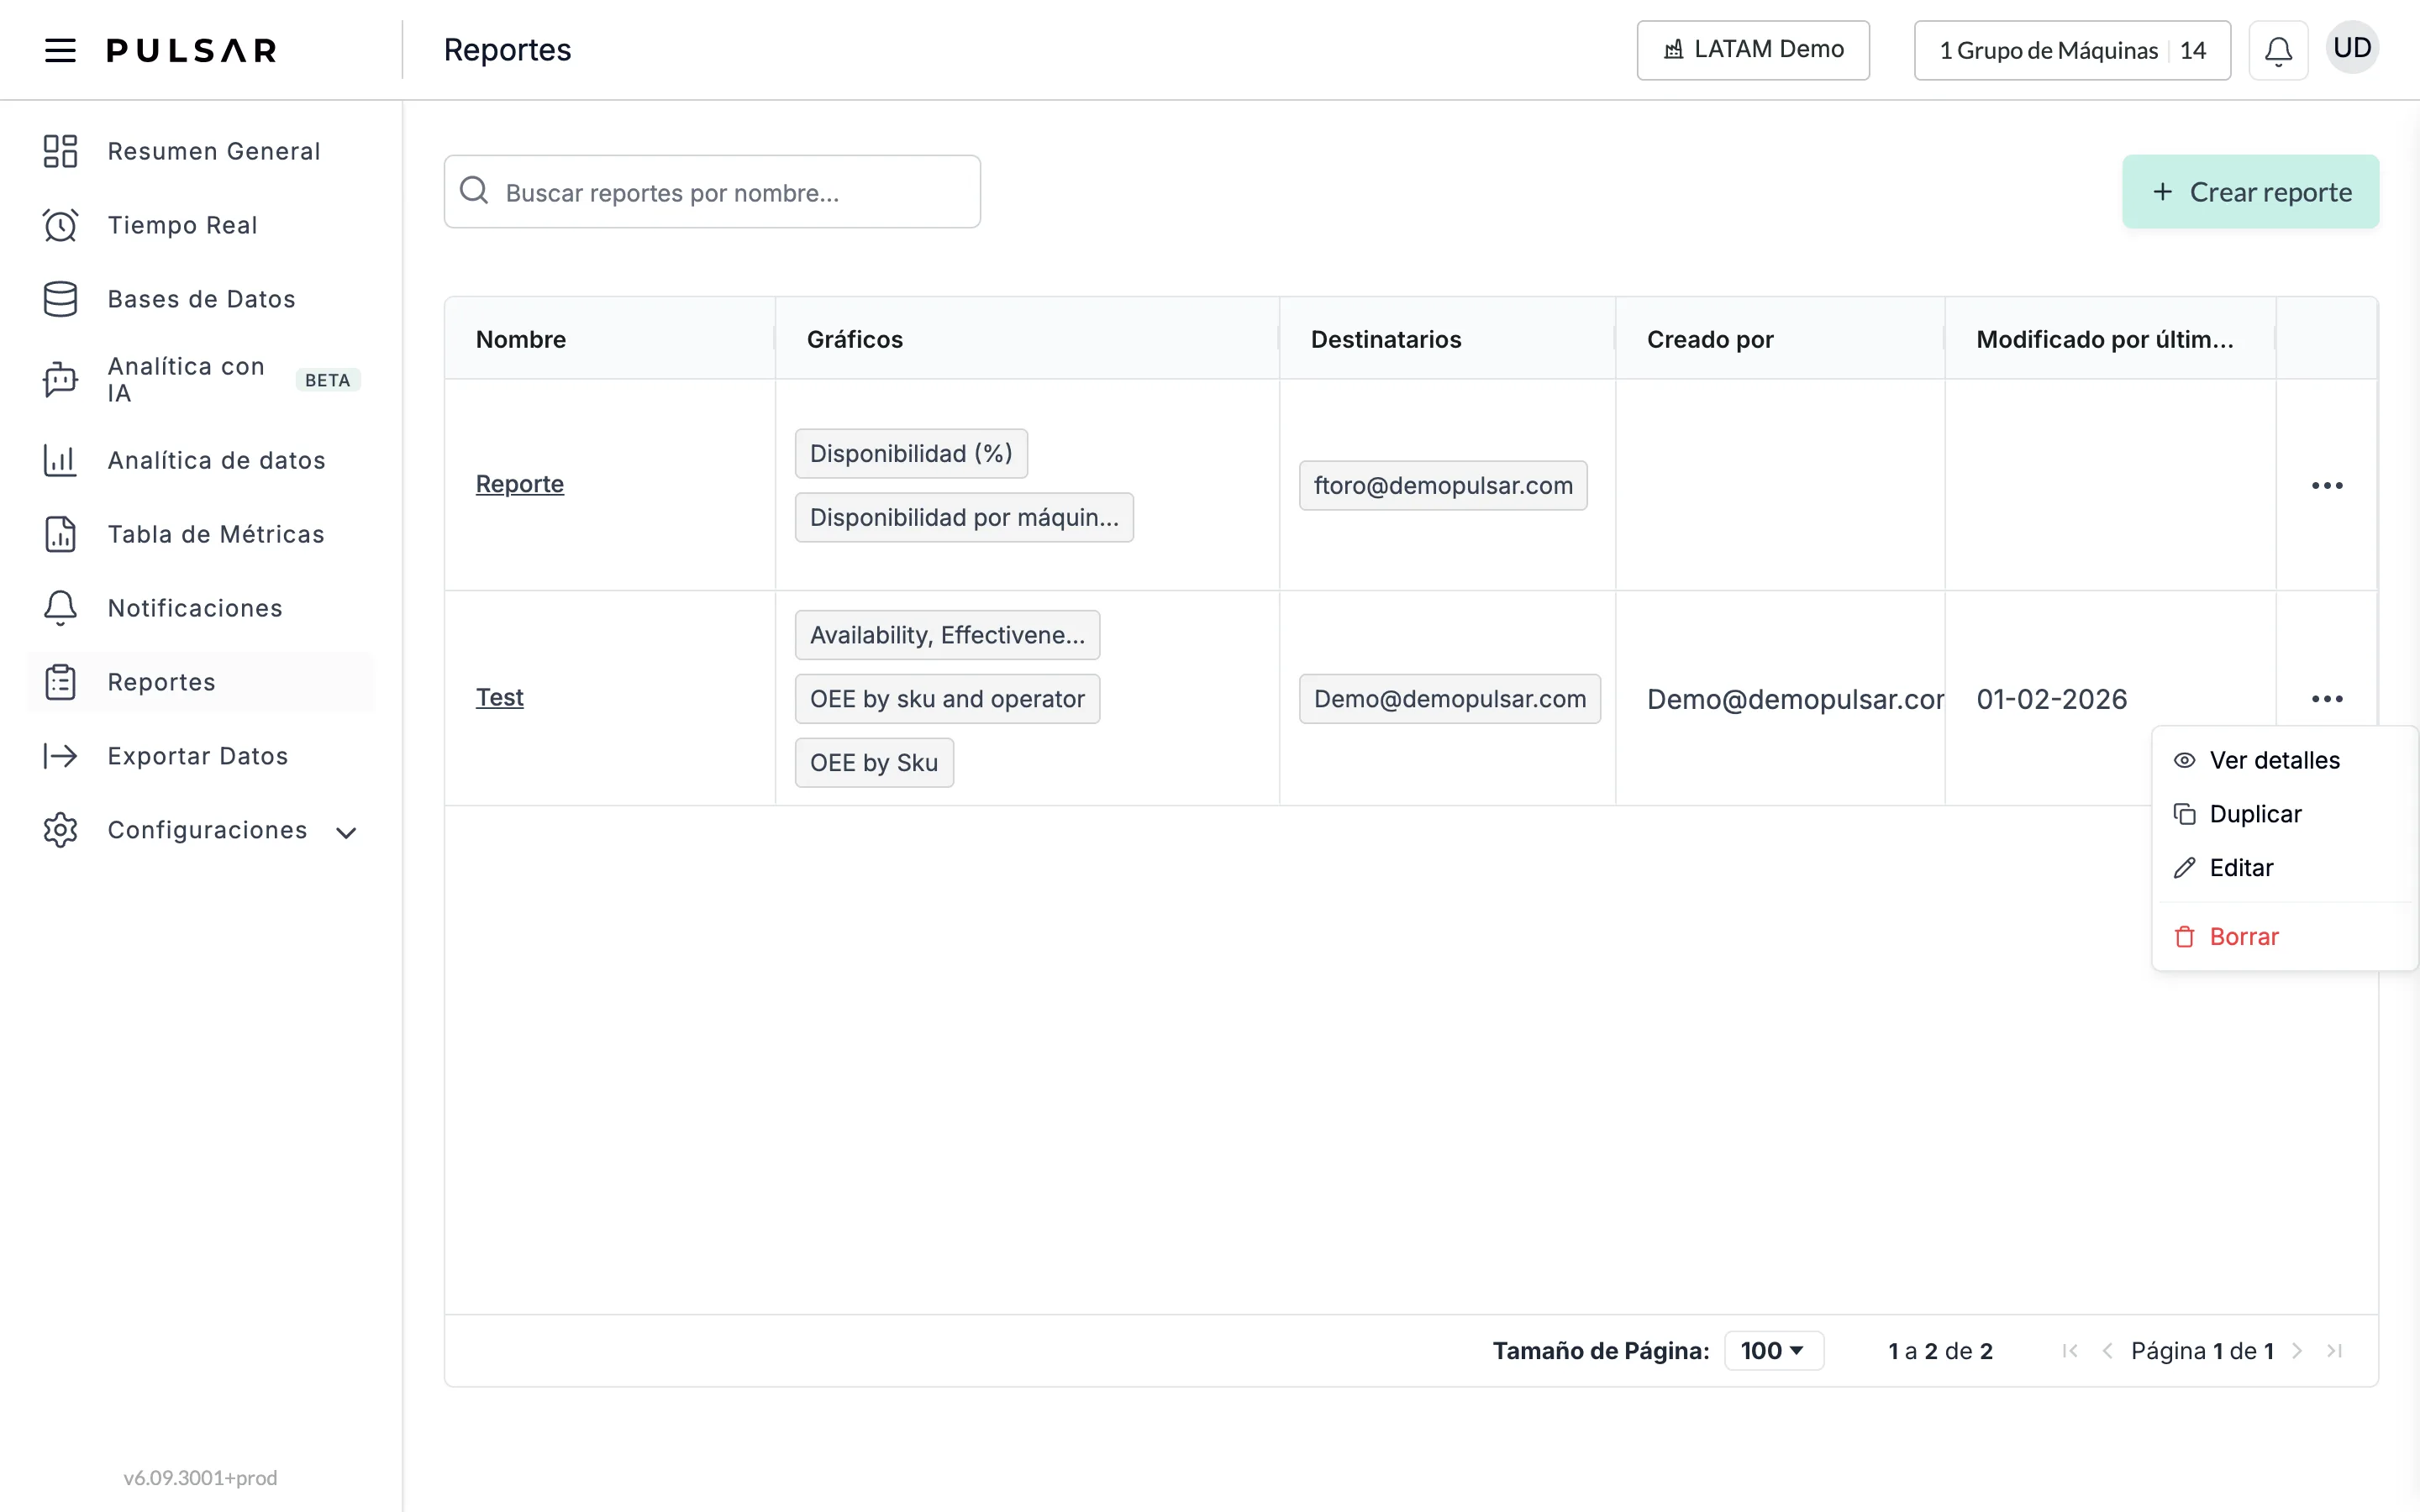The width and height of the screenshot is (2420, 1512).
Task: Choose Borrar from context menu
Action: [x=2285, y=937]
